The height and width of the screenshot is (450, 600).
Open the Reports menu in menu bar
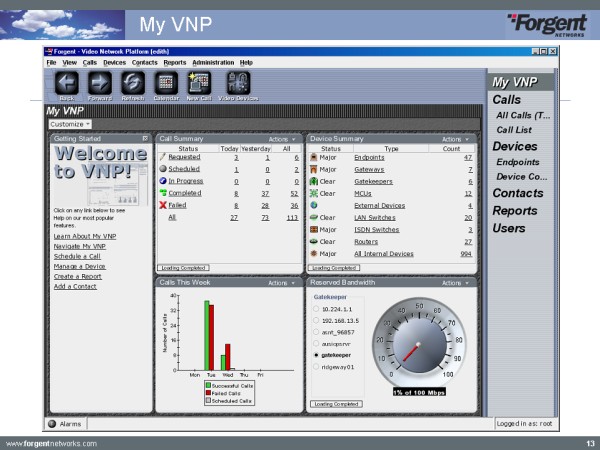(175, 62)
